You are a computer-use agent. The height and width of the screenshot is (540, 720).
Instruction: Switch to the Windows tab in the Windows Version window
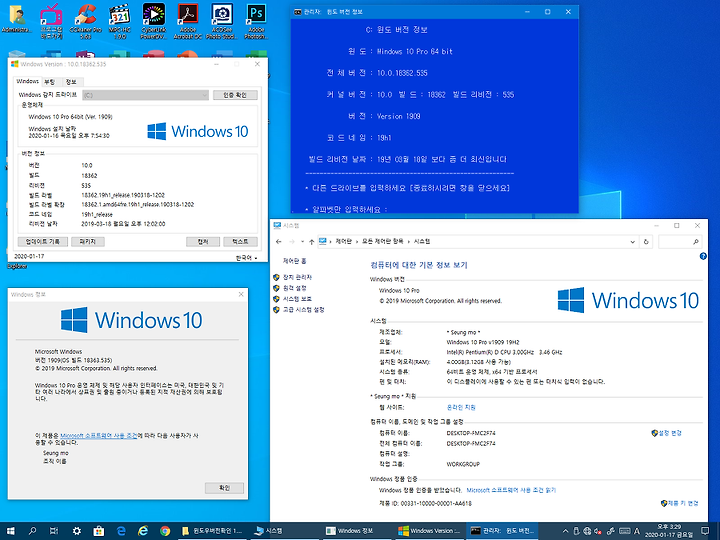(28, 81)
